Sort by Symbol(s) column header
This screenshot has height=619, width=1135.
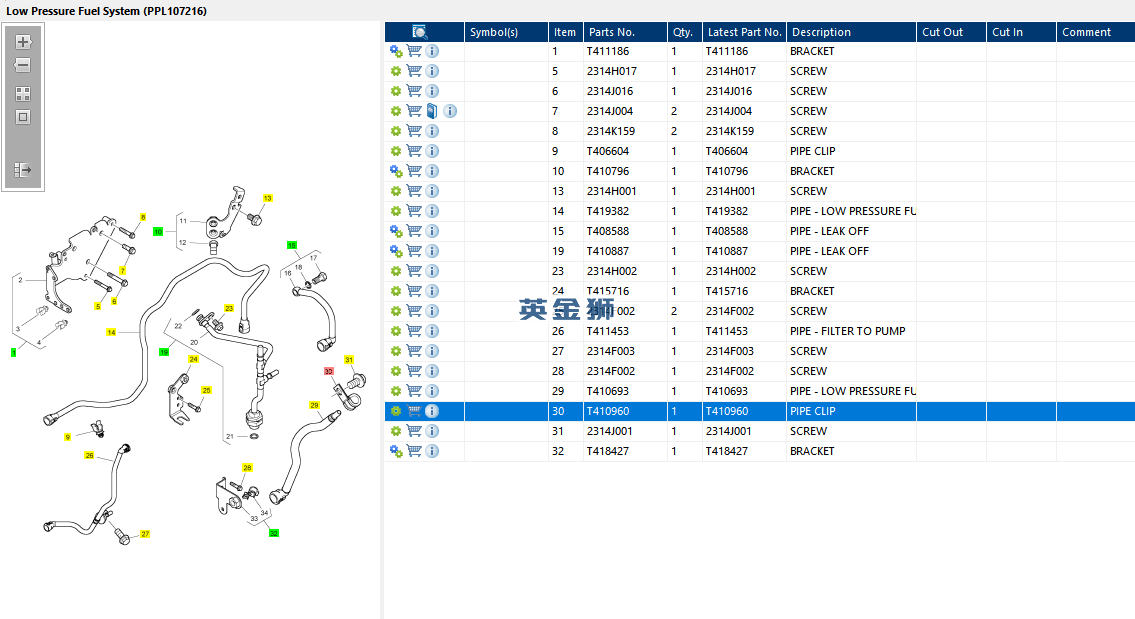pos(506,32)
